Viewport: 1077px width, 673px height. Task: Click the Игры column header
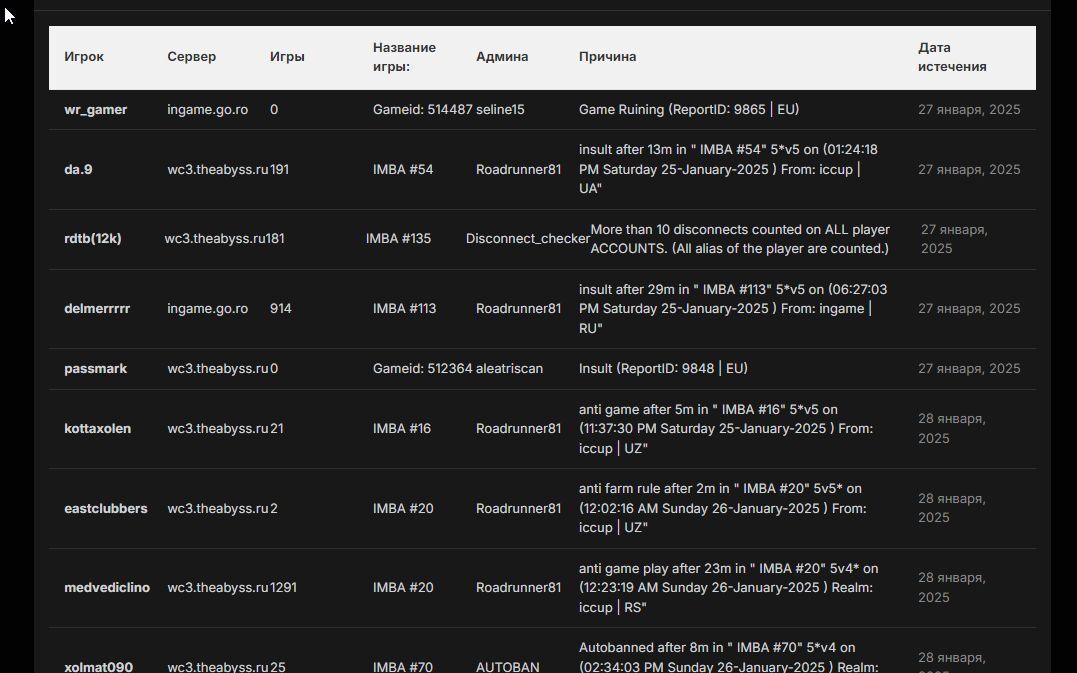pyautogui.click(x=287, y=57)
